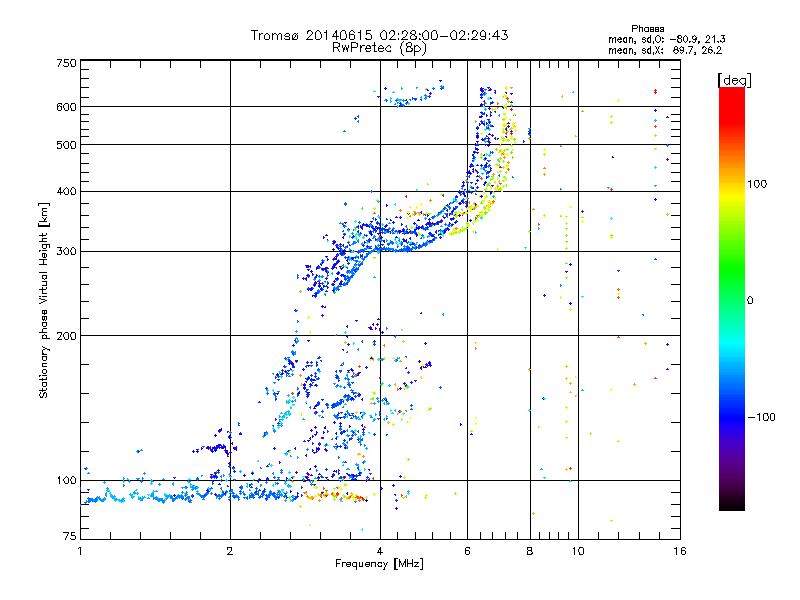800x600 pixels.
Task: Click the y-axis tick label '600'
Action: 66,107
